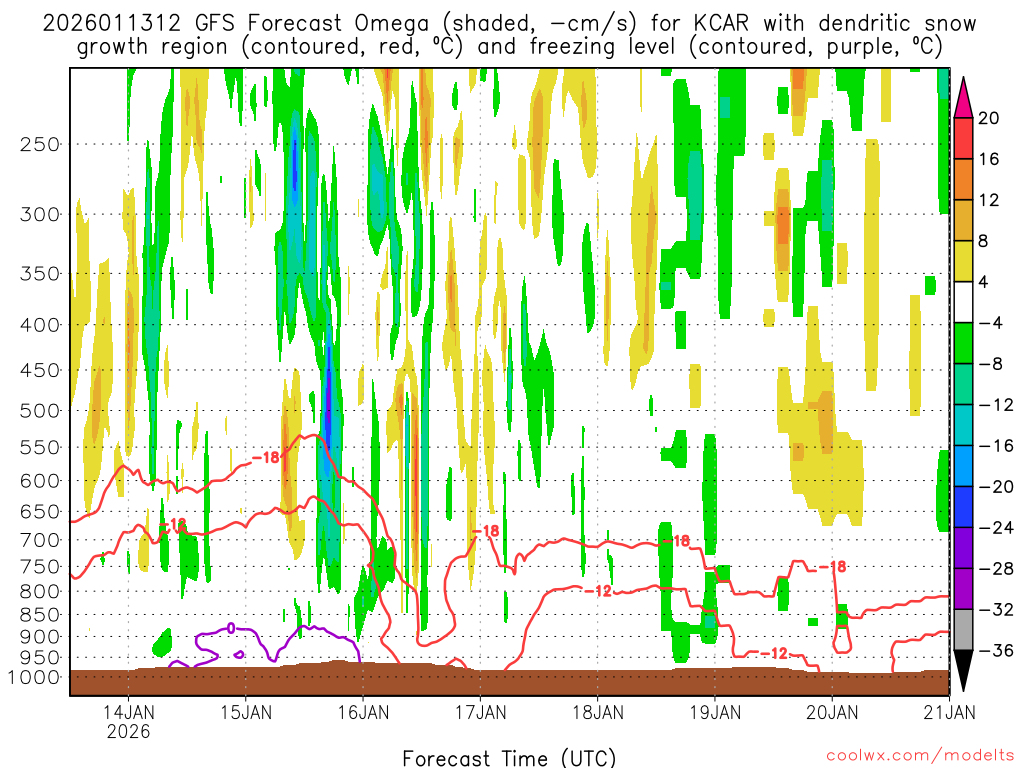Click the chart title with KCAR
This screenshot has width=1024, height=768.
click(x=509, y=34)
